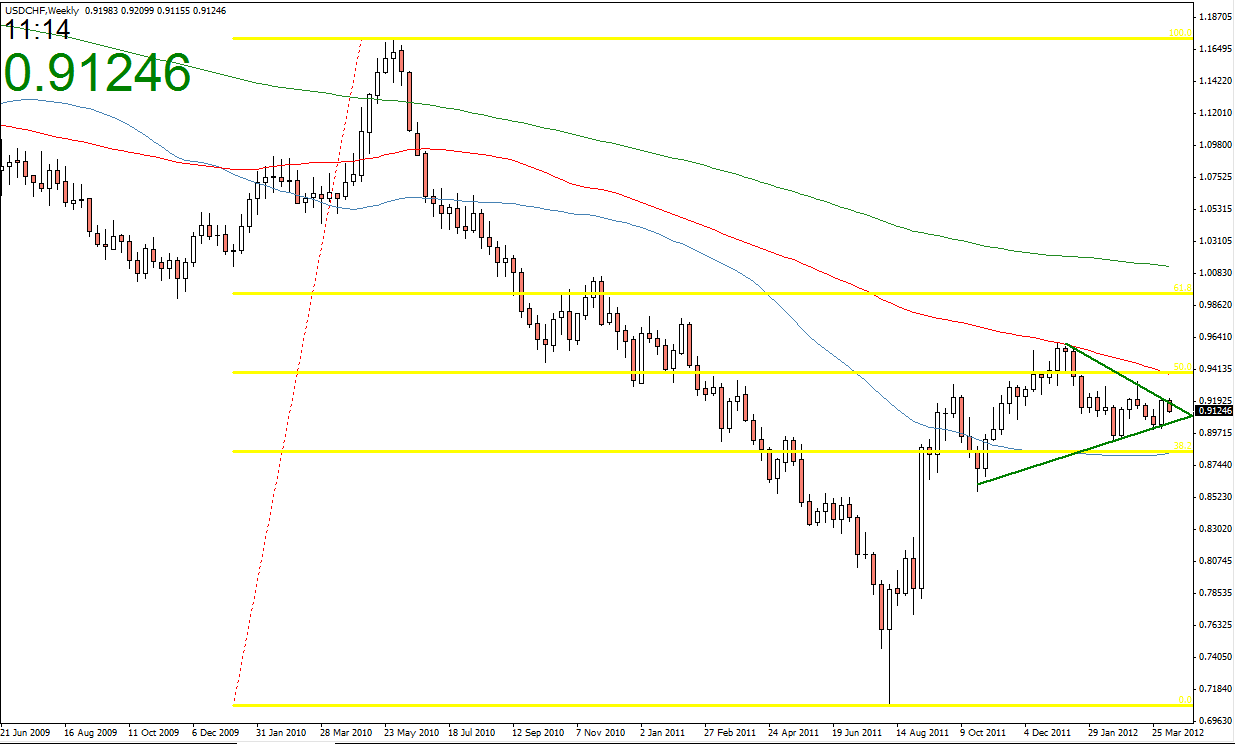Click the 4 Dec 2011 date label

tap(1048, 733)
